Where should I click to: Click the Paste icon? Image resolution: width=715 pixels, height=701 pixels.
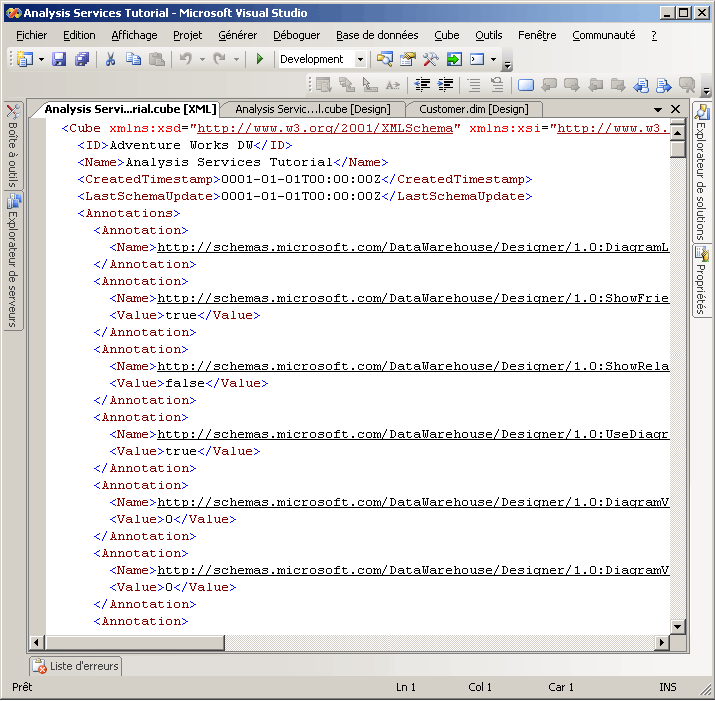(157, 59)
